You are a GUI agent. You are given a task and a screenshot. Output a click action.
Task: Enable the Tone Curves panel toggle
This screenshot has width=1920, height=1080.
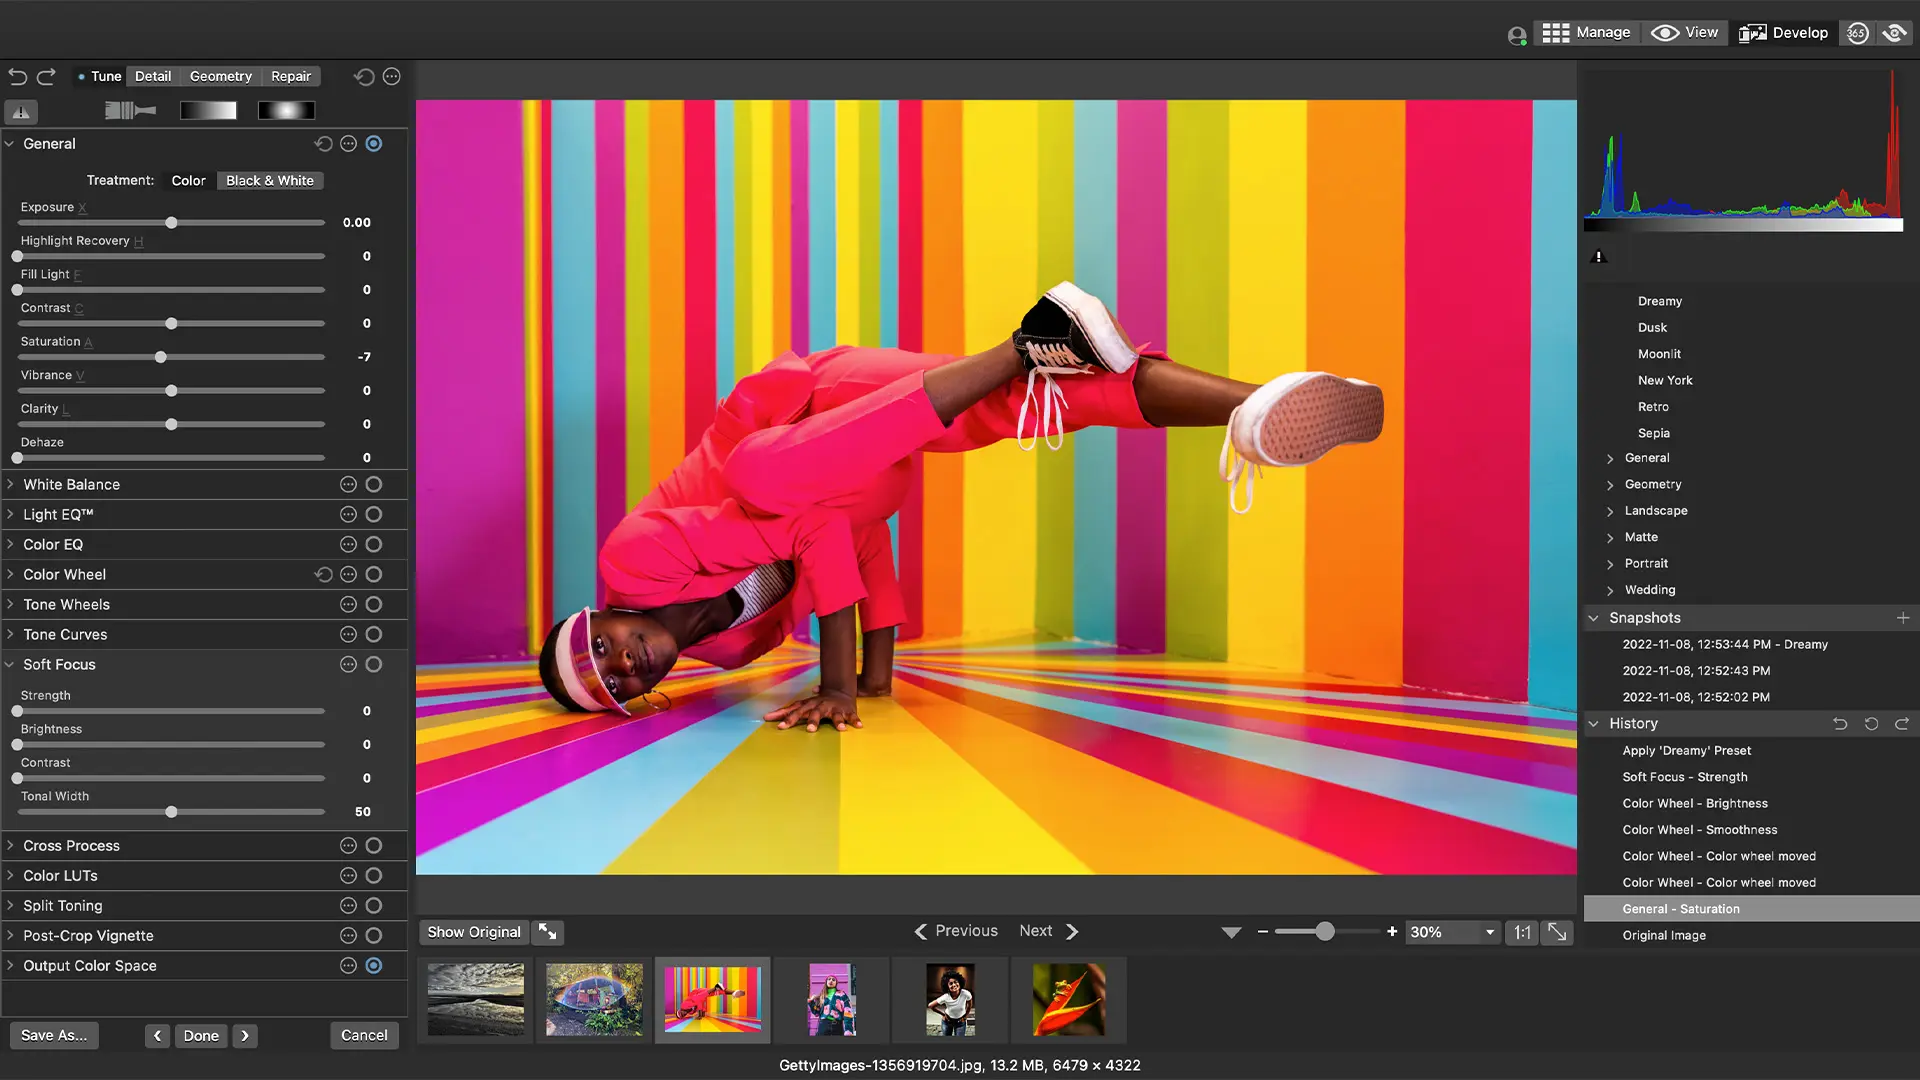374,634
